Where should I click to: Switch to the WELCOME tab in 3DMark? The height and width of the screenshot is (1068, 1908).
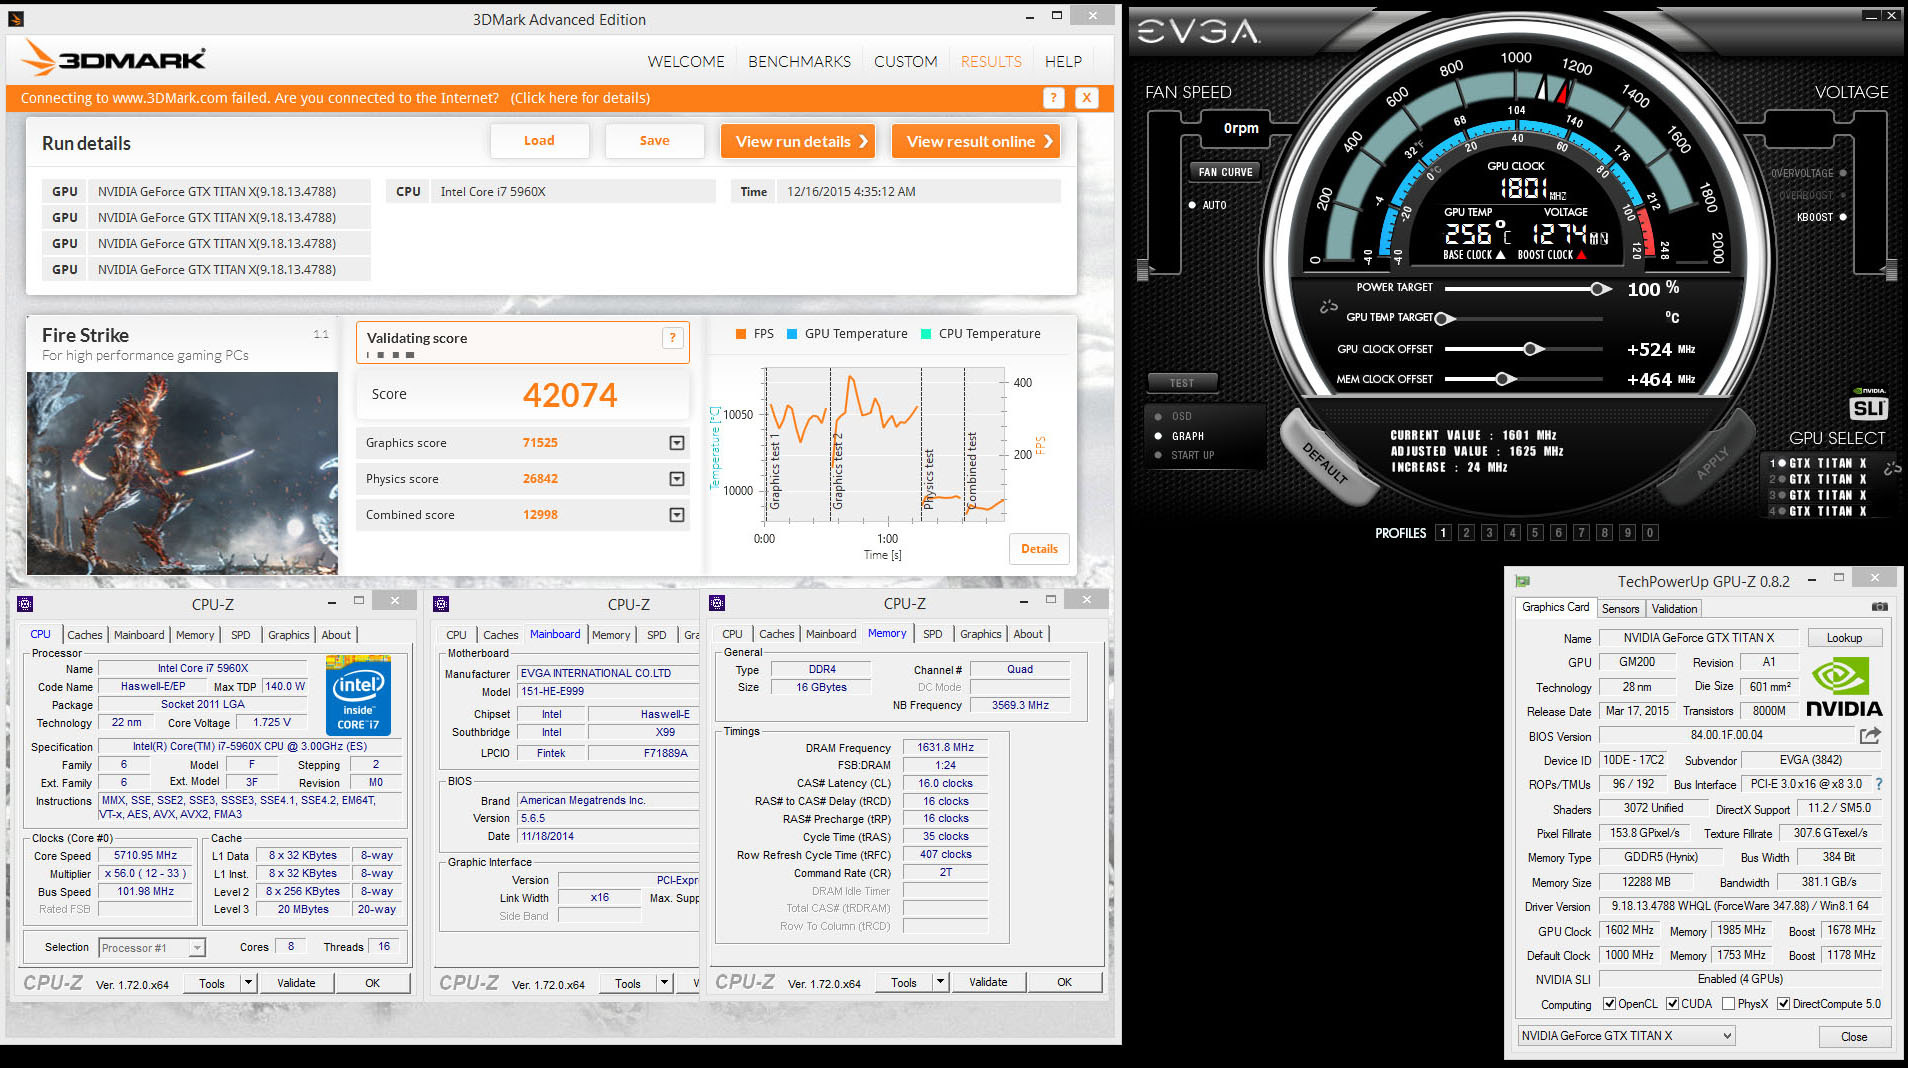(686, 61)
